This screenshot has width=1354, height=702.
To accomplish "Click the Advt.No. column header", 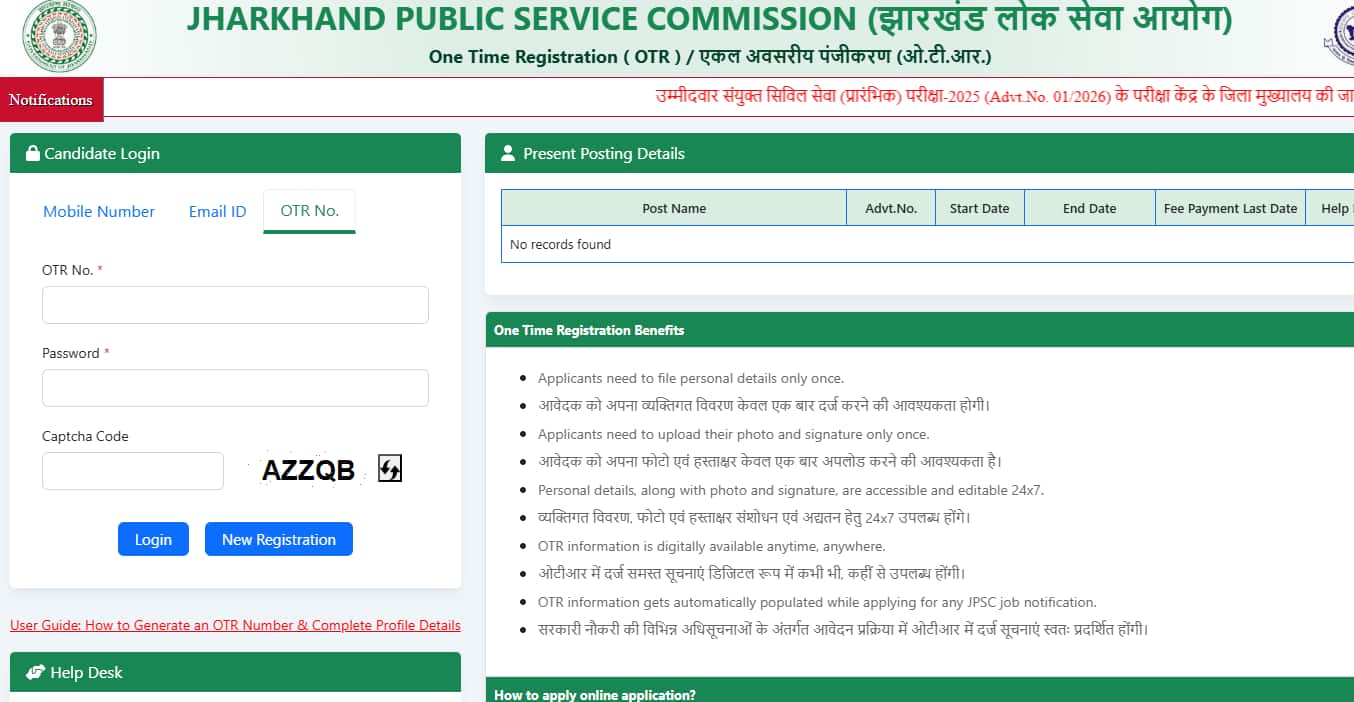I will (891, 208).
